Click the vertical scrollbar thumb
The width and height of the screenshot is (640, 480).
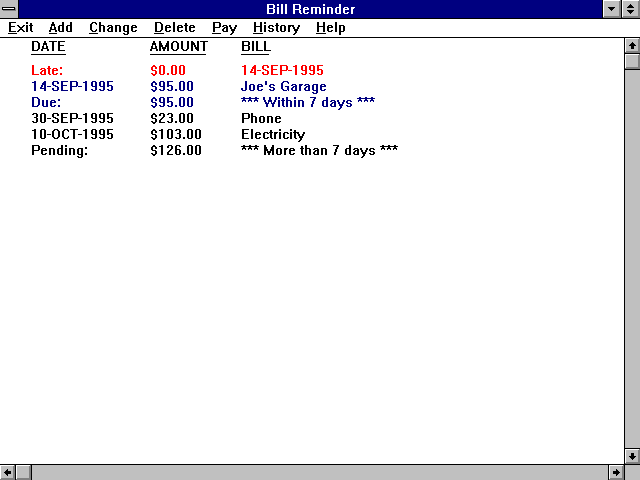click(631, 61)
